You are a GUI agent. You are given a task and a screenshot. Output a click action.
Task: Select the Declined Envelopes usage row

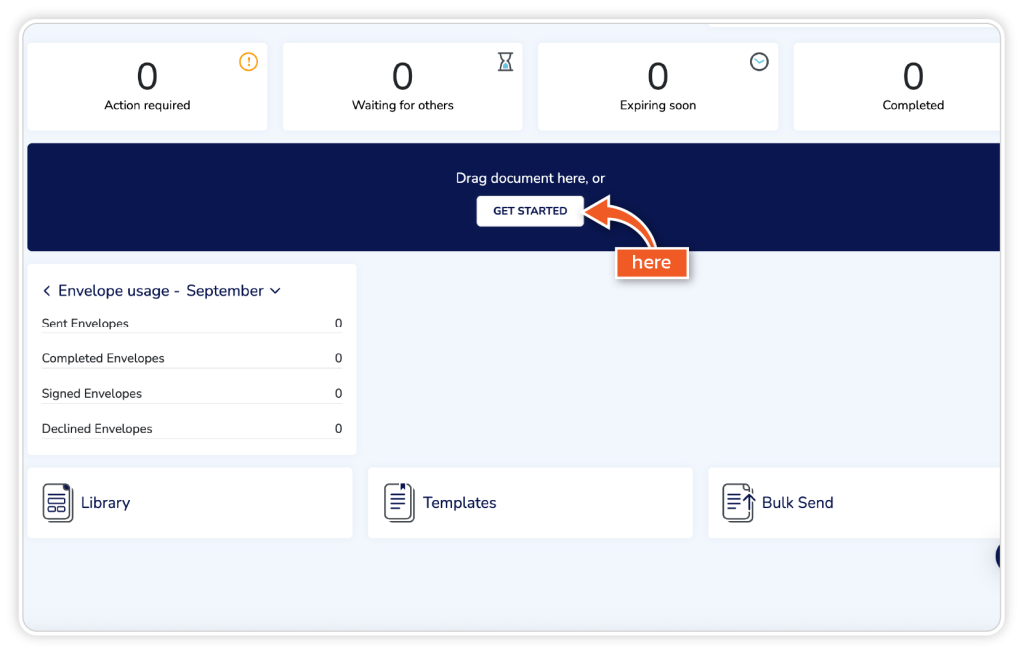click(190, 428)
